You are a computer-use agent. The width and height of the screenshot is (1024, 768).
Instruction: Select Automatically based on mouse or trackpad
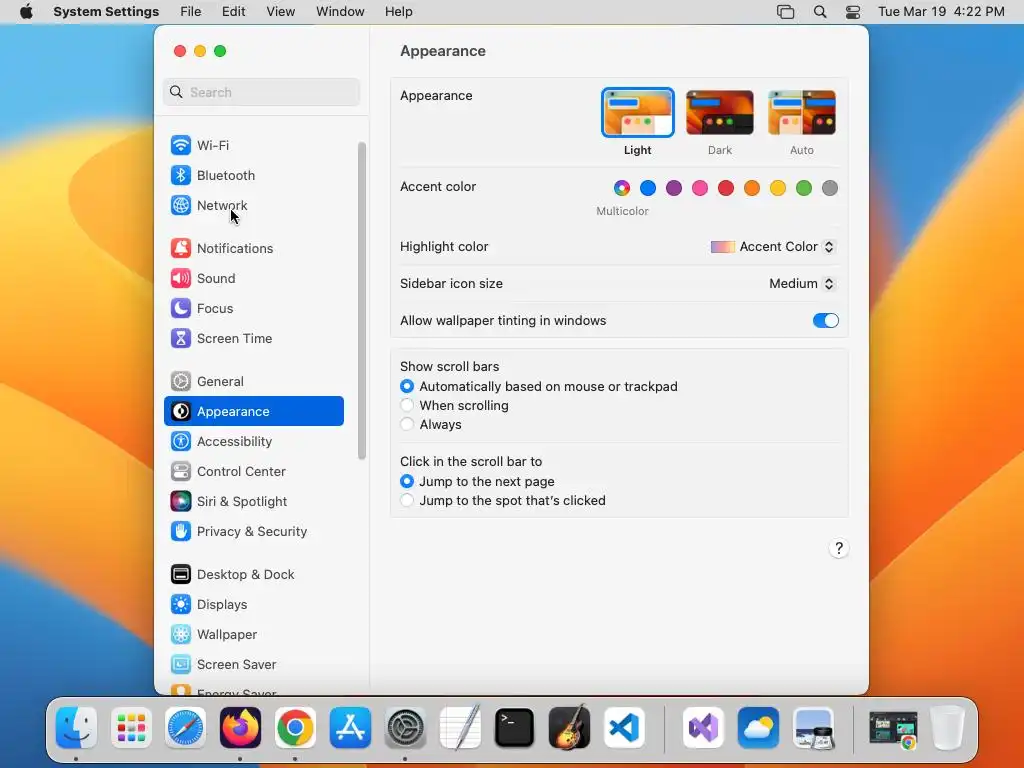click(x=407, y=387)
